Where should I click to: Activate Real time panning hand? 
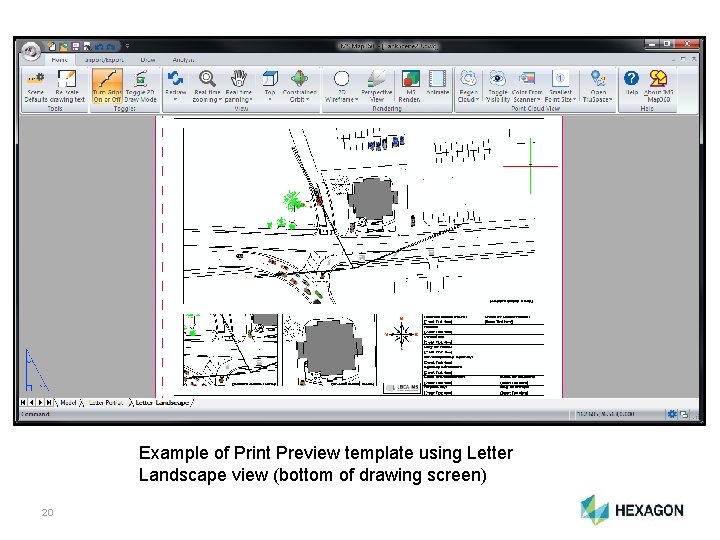pos(239,86)
